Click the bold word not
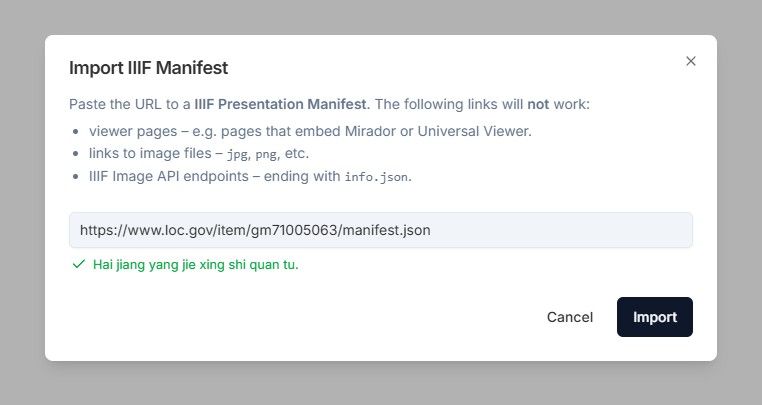Screen dimensions: 762x405 538,104
